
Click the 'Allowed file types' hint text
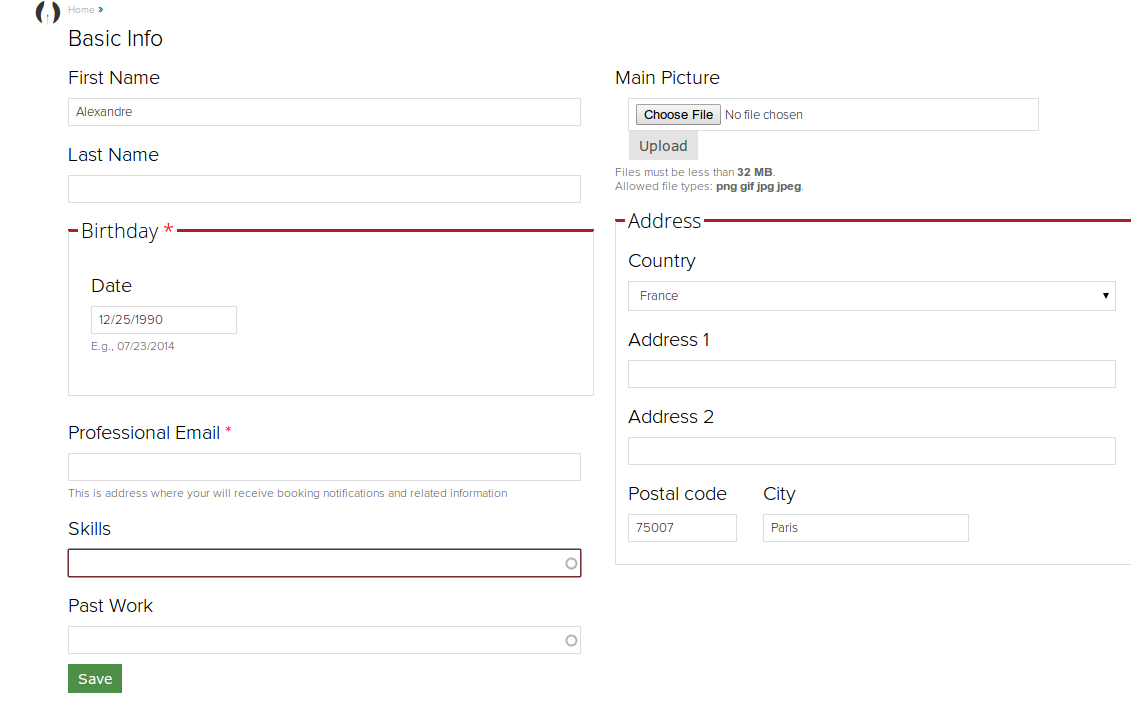[x=708, y=186]
